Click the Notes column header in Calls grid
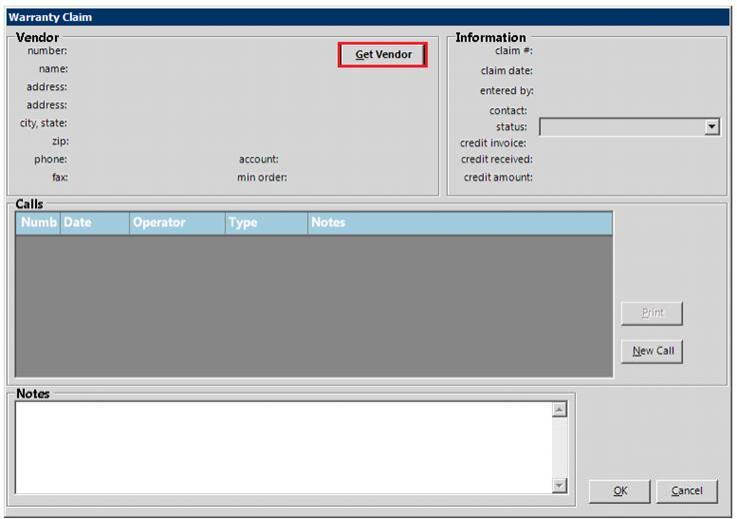This screenshot has width=737, height=519. [x=459, y=223]
